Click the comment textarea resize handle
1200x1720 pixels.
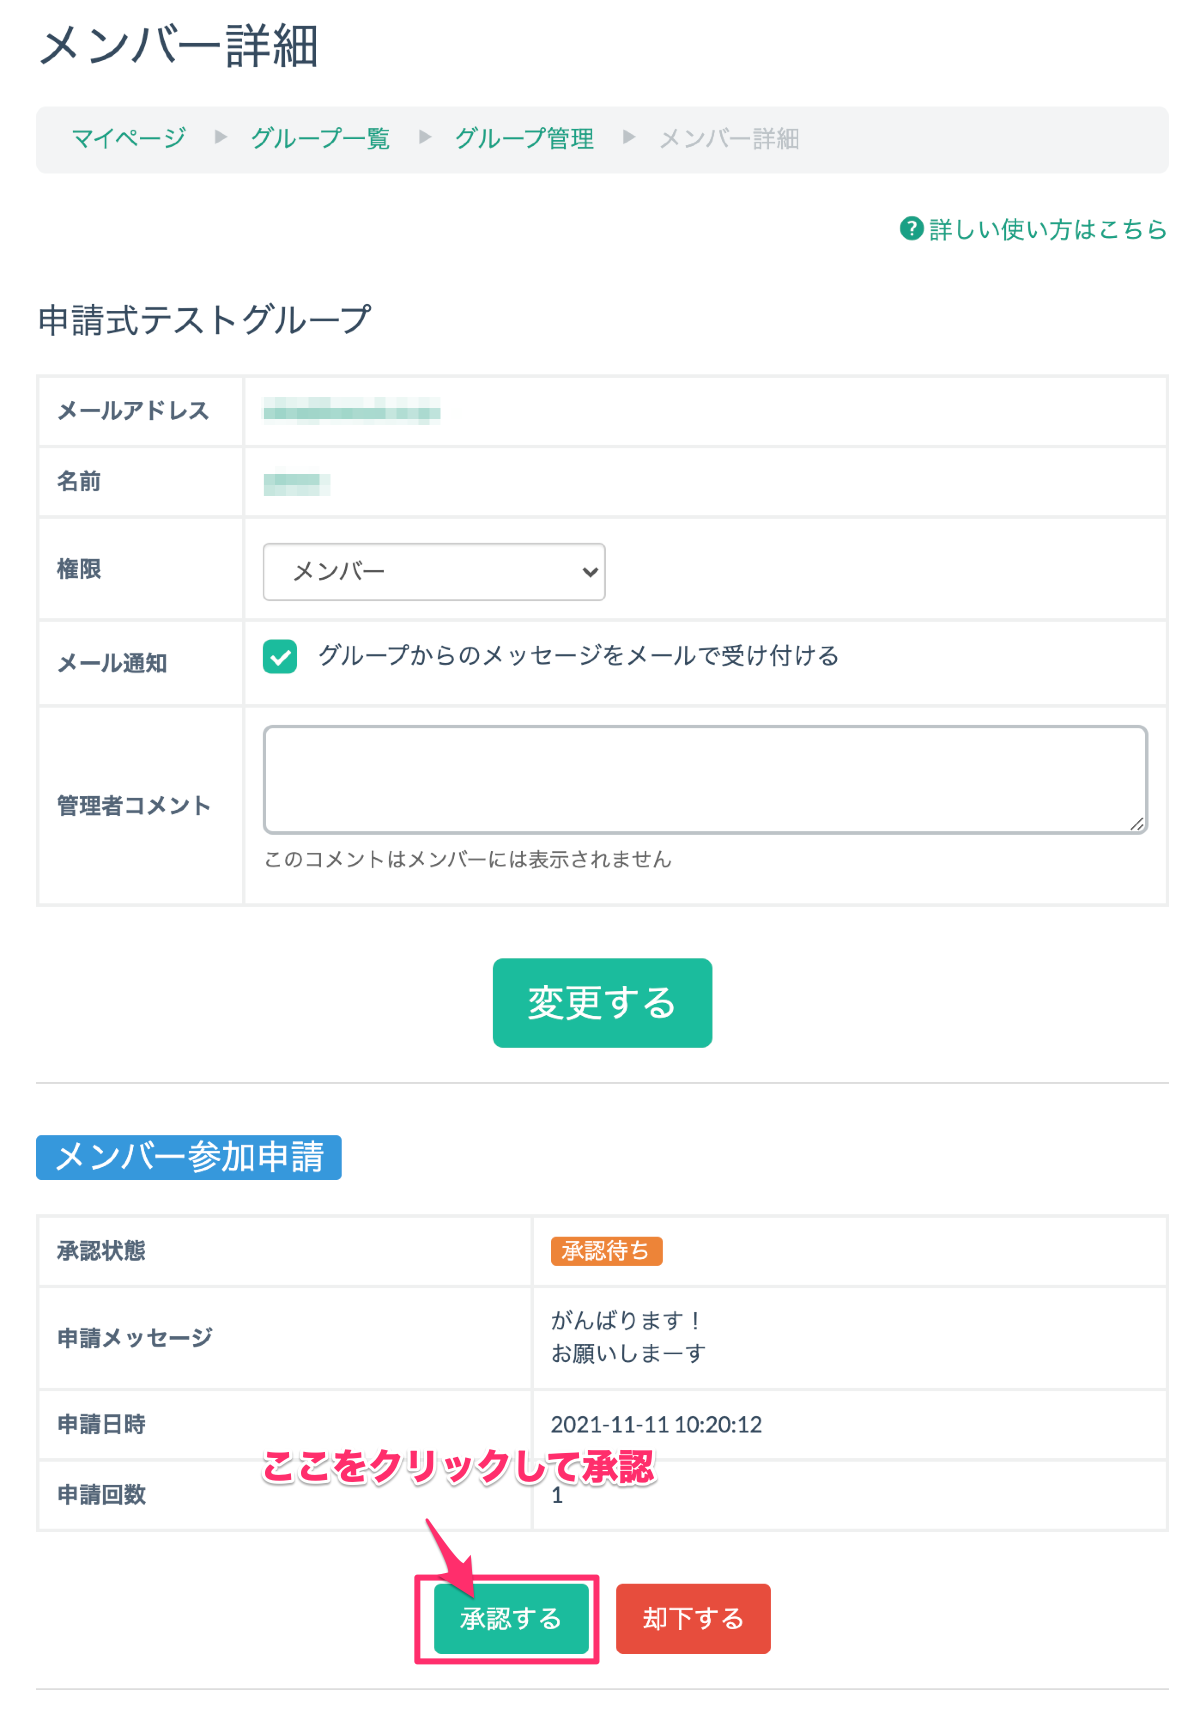(1137, 823)
